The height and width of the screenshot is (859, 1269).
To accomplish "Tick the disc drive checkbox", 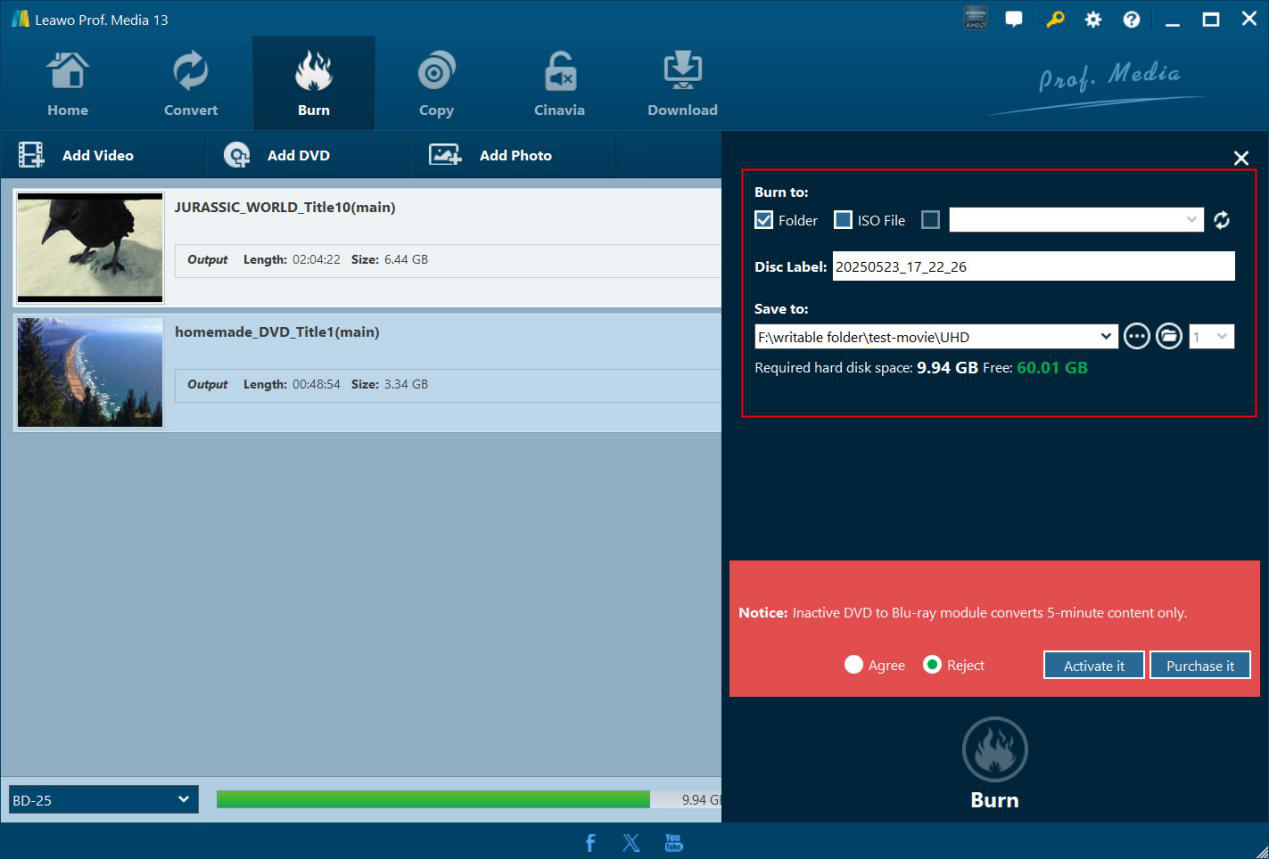I will click(x=930, y=220).
